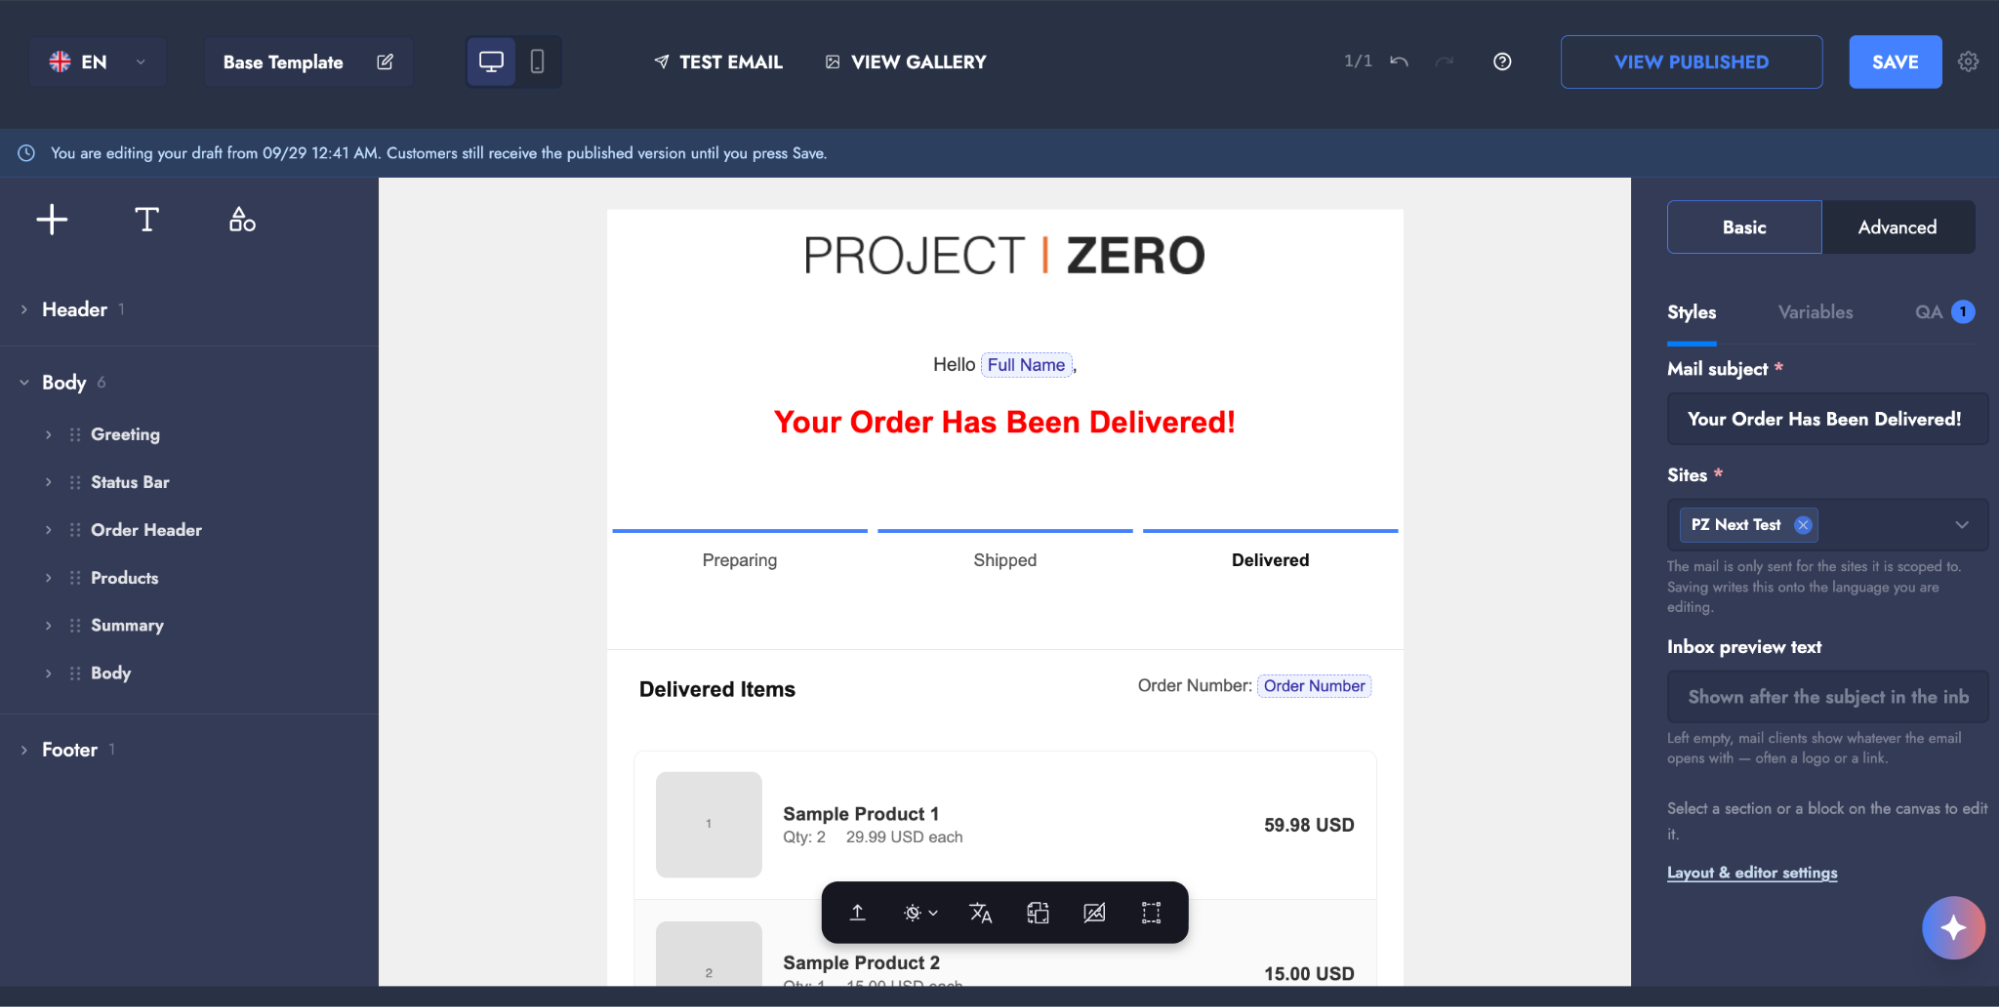Click the plus icon to add a block
The height and width of the screenshot is (1008, 1999).
[x=52, y=219]
